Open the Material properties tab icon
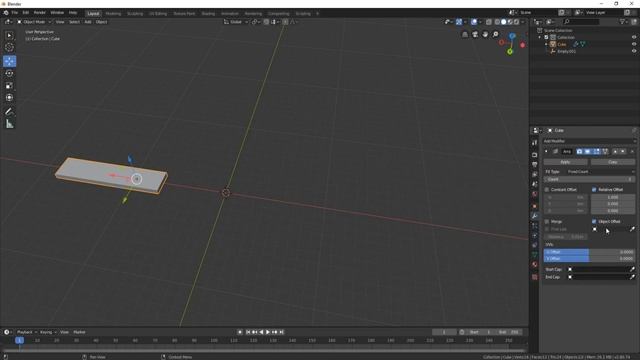Screen dimensions: 640x360 coord(535,264)
